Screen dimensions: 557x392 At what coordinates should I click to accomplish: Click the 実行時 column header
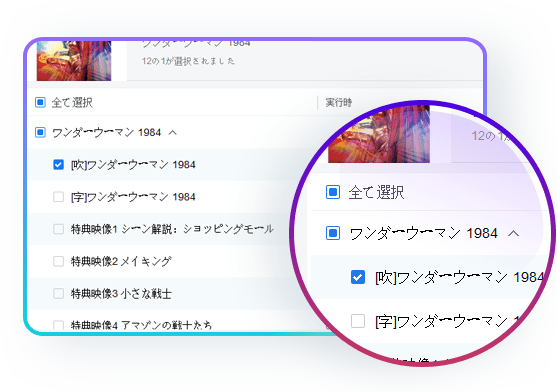[339, 103]
